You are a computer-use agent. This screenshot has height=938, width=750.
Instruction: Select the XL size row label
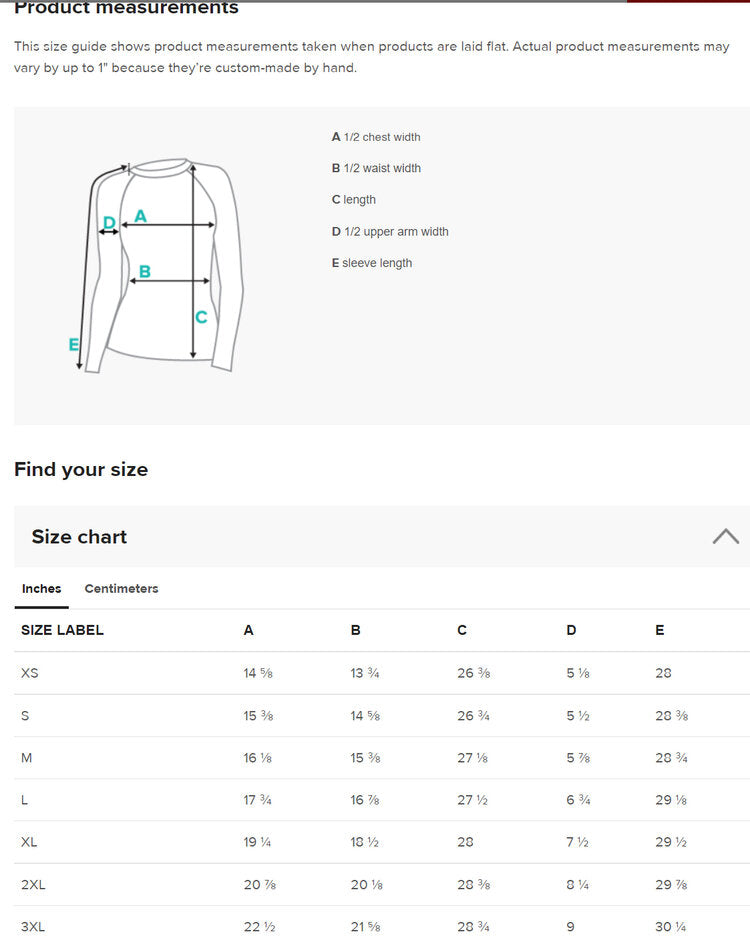point(29,842)
